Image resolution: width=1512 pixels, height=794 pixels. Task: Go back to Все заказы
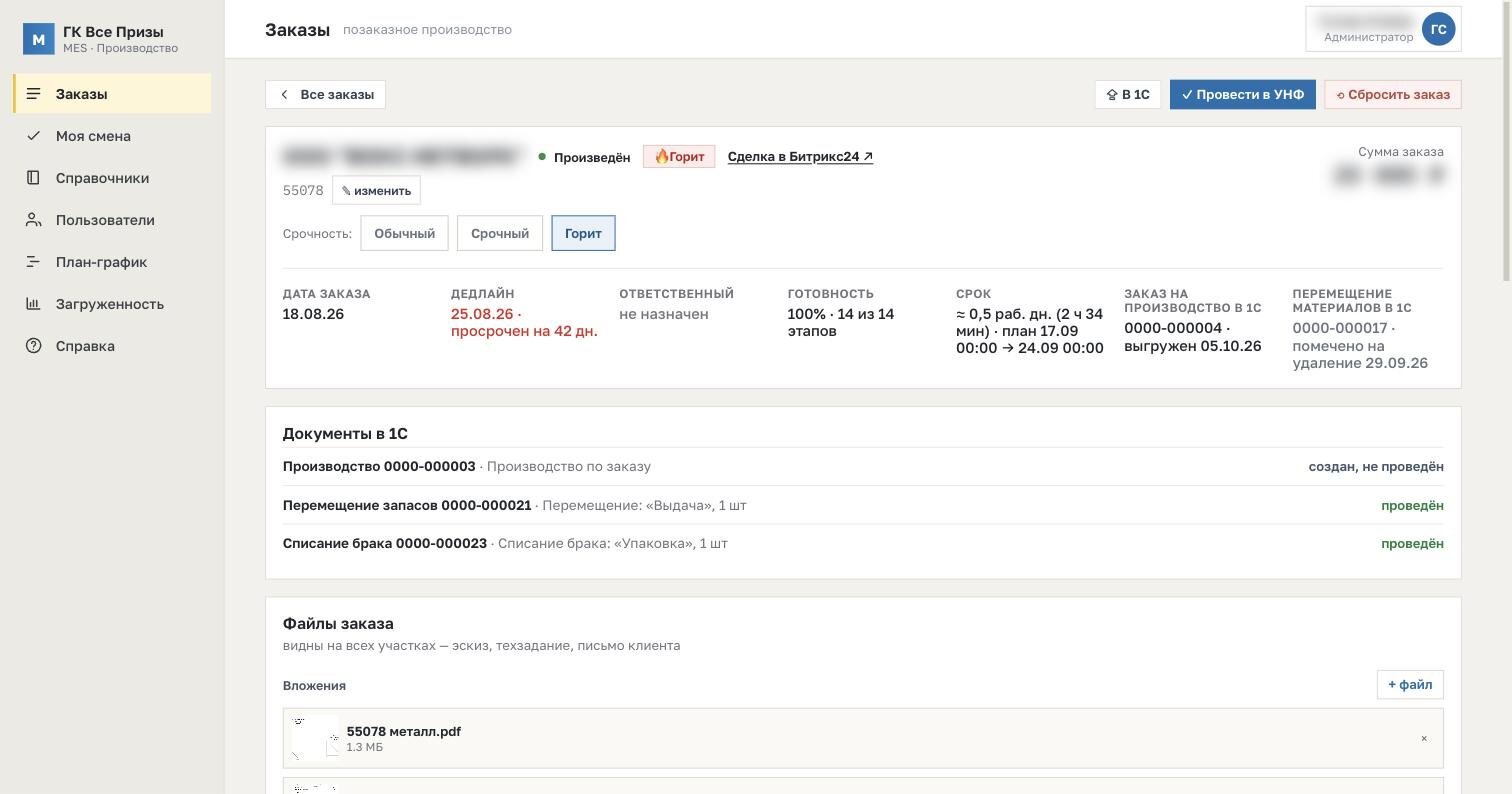[x=325, y=95]
